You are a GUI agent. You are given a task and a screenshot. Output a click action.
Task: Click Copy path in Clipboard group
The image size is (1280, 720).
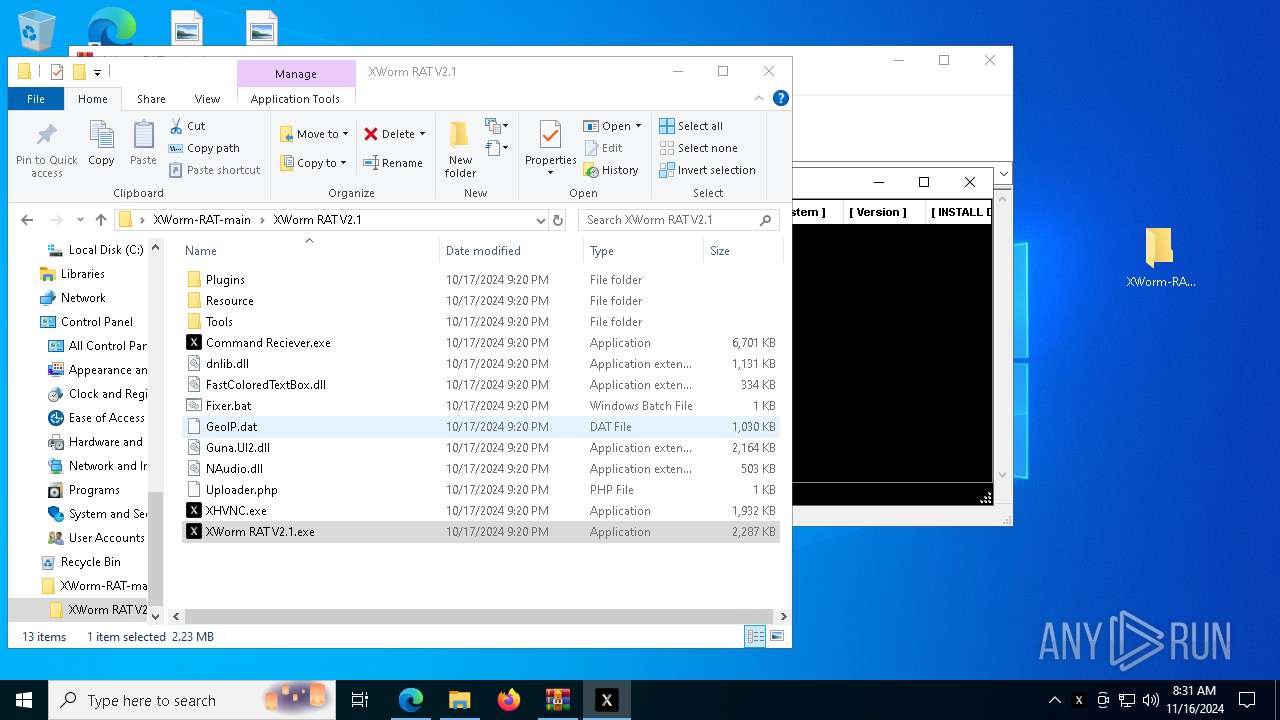(x=204, y=148)
